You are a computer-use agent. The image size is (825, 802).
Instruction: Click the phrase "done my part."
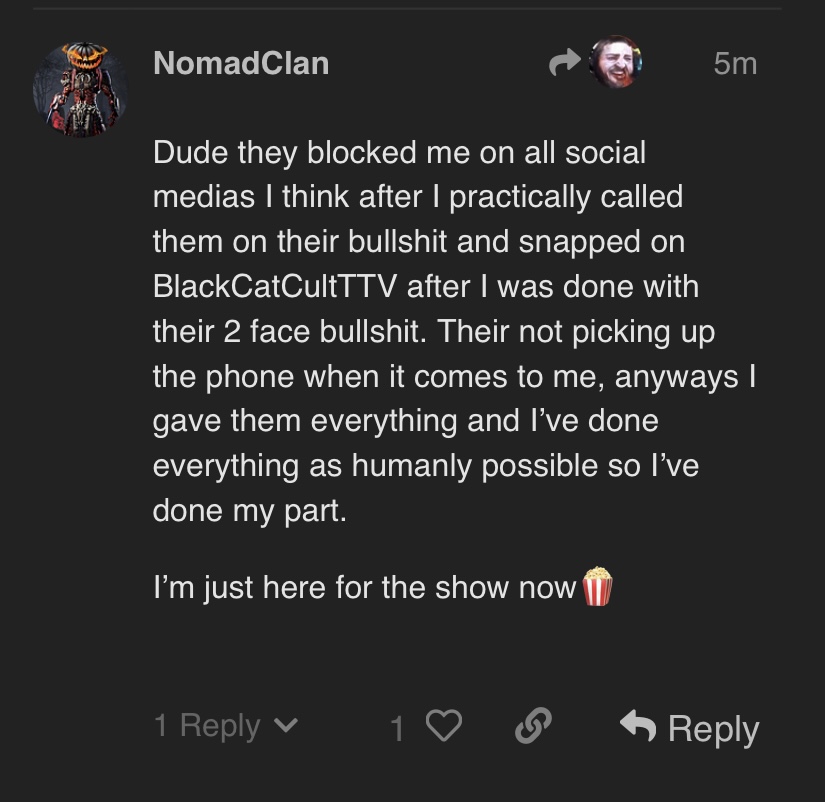(249, 511)
